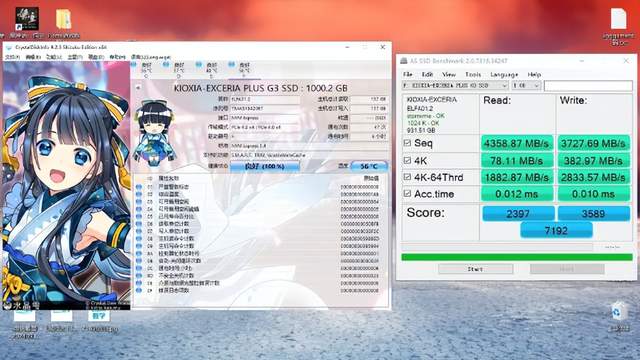This screenshot has height=360, width=640.
Task: Toggle the 4K test checkbox
Action: click(x=407, y=160)
